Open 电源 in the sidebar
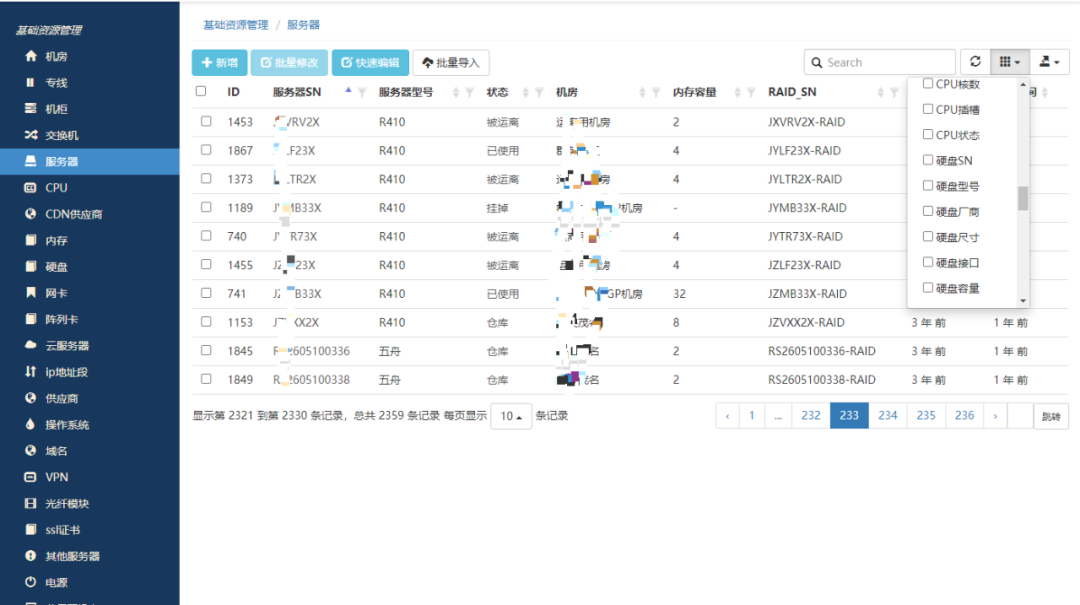The height and width of the screenshot is (605, 1080). click(90, 582)
